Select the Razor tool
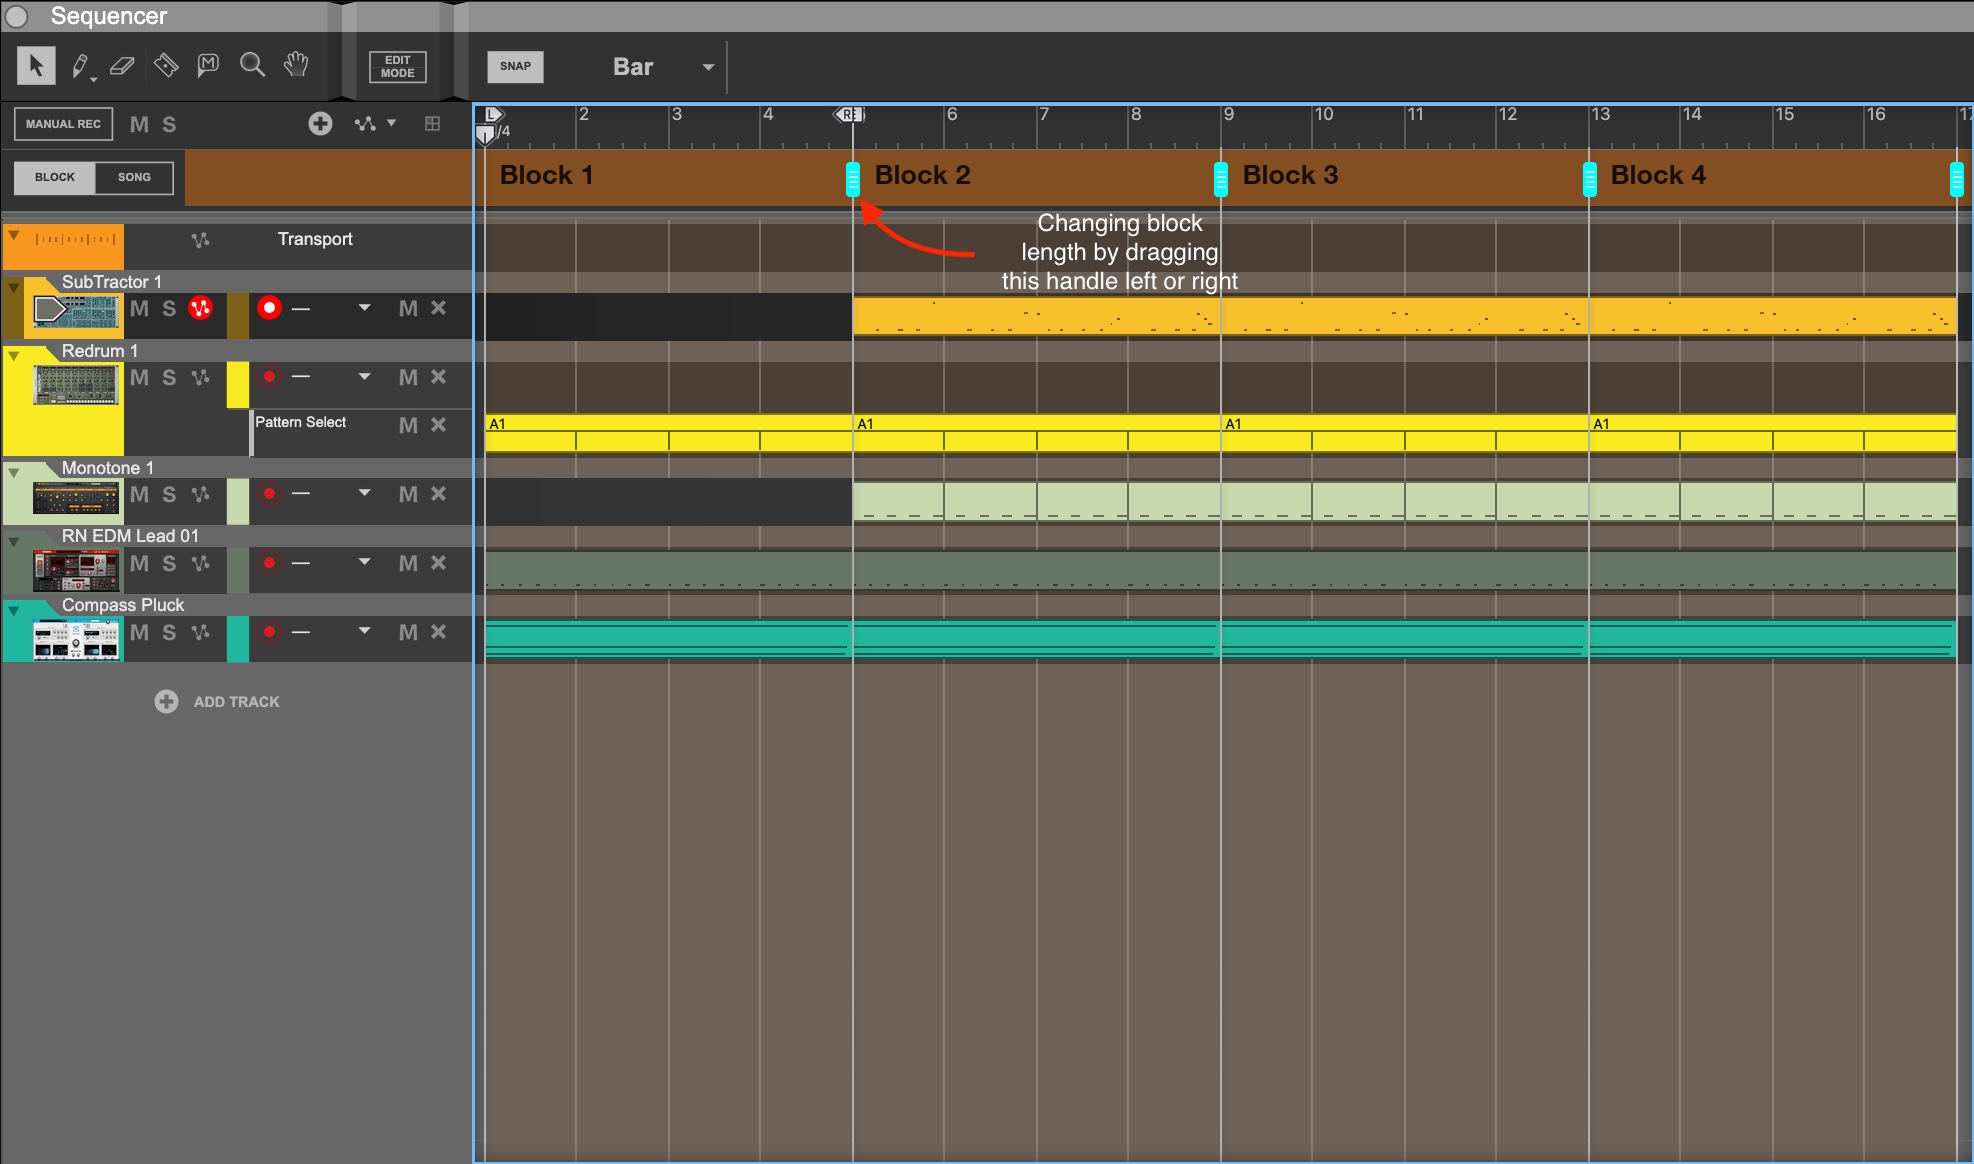This screenshot has height=1164, width=1974. [x=166, y=66]
